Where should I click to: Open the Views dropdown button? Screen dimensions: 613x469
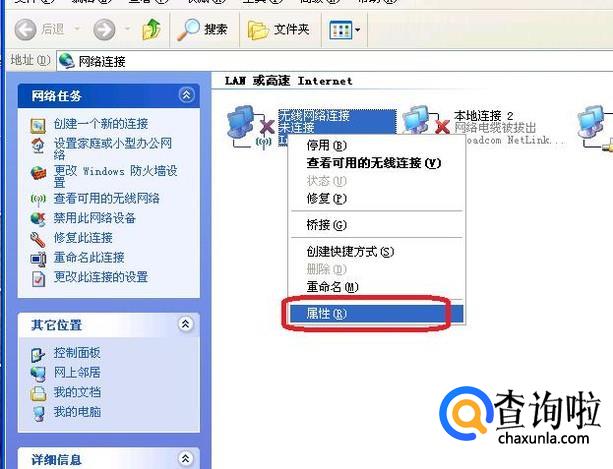(x=345, y=30)
